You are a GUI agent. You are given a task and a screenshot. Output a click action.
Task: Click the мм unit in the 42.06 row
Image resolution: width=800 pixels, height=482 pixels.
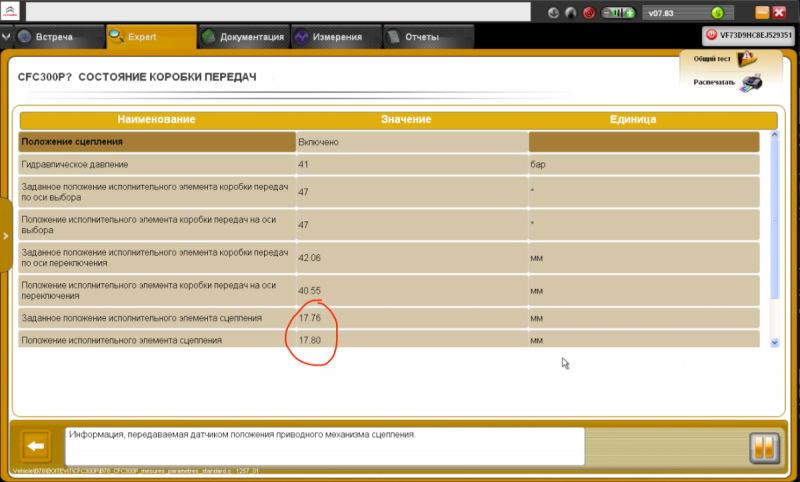pyautogui.click(x=537, y=258)
